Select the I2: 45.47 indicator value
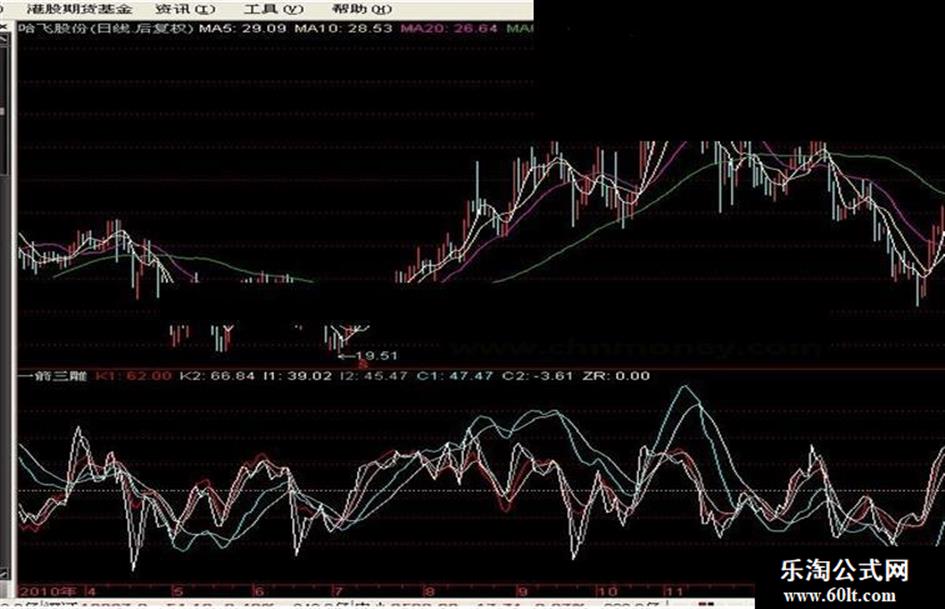The height and width of the screenshot is (609, 945). [374, 376]
